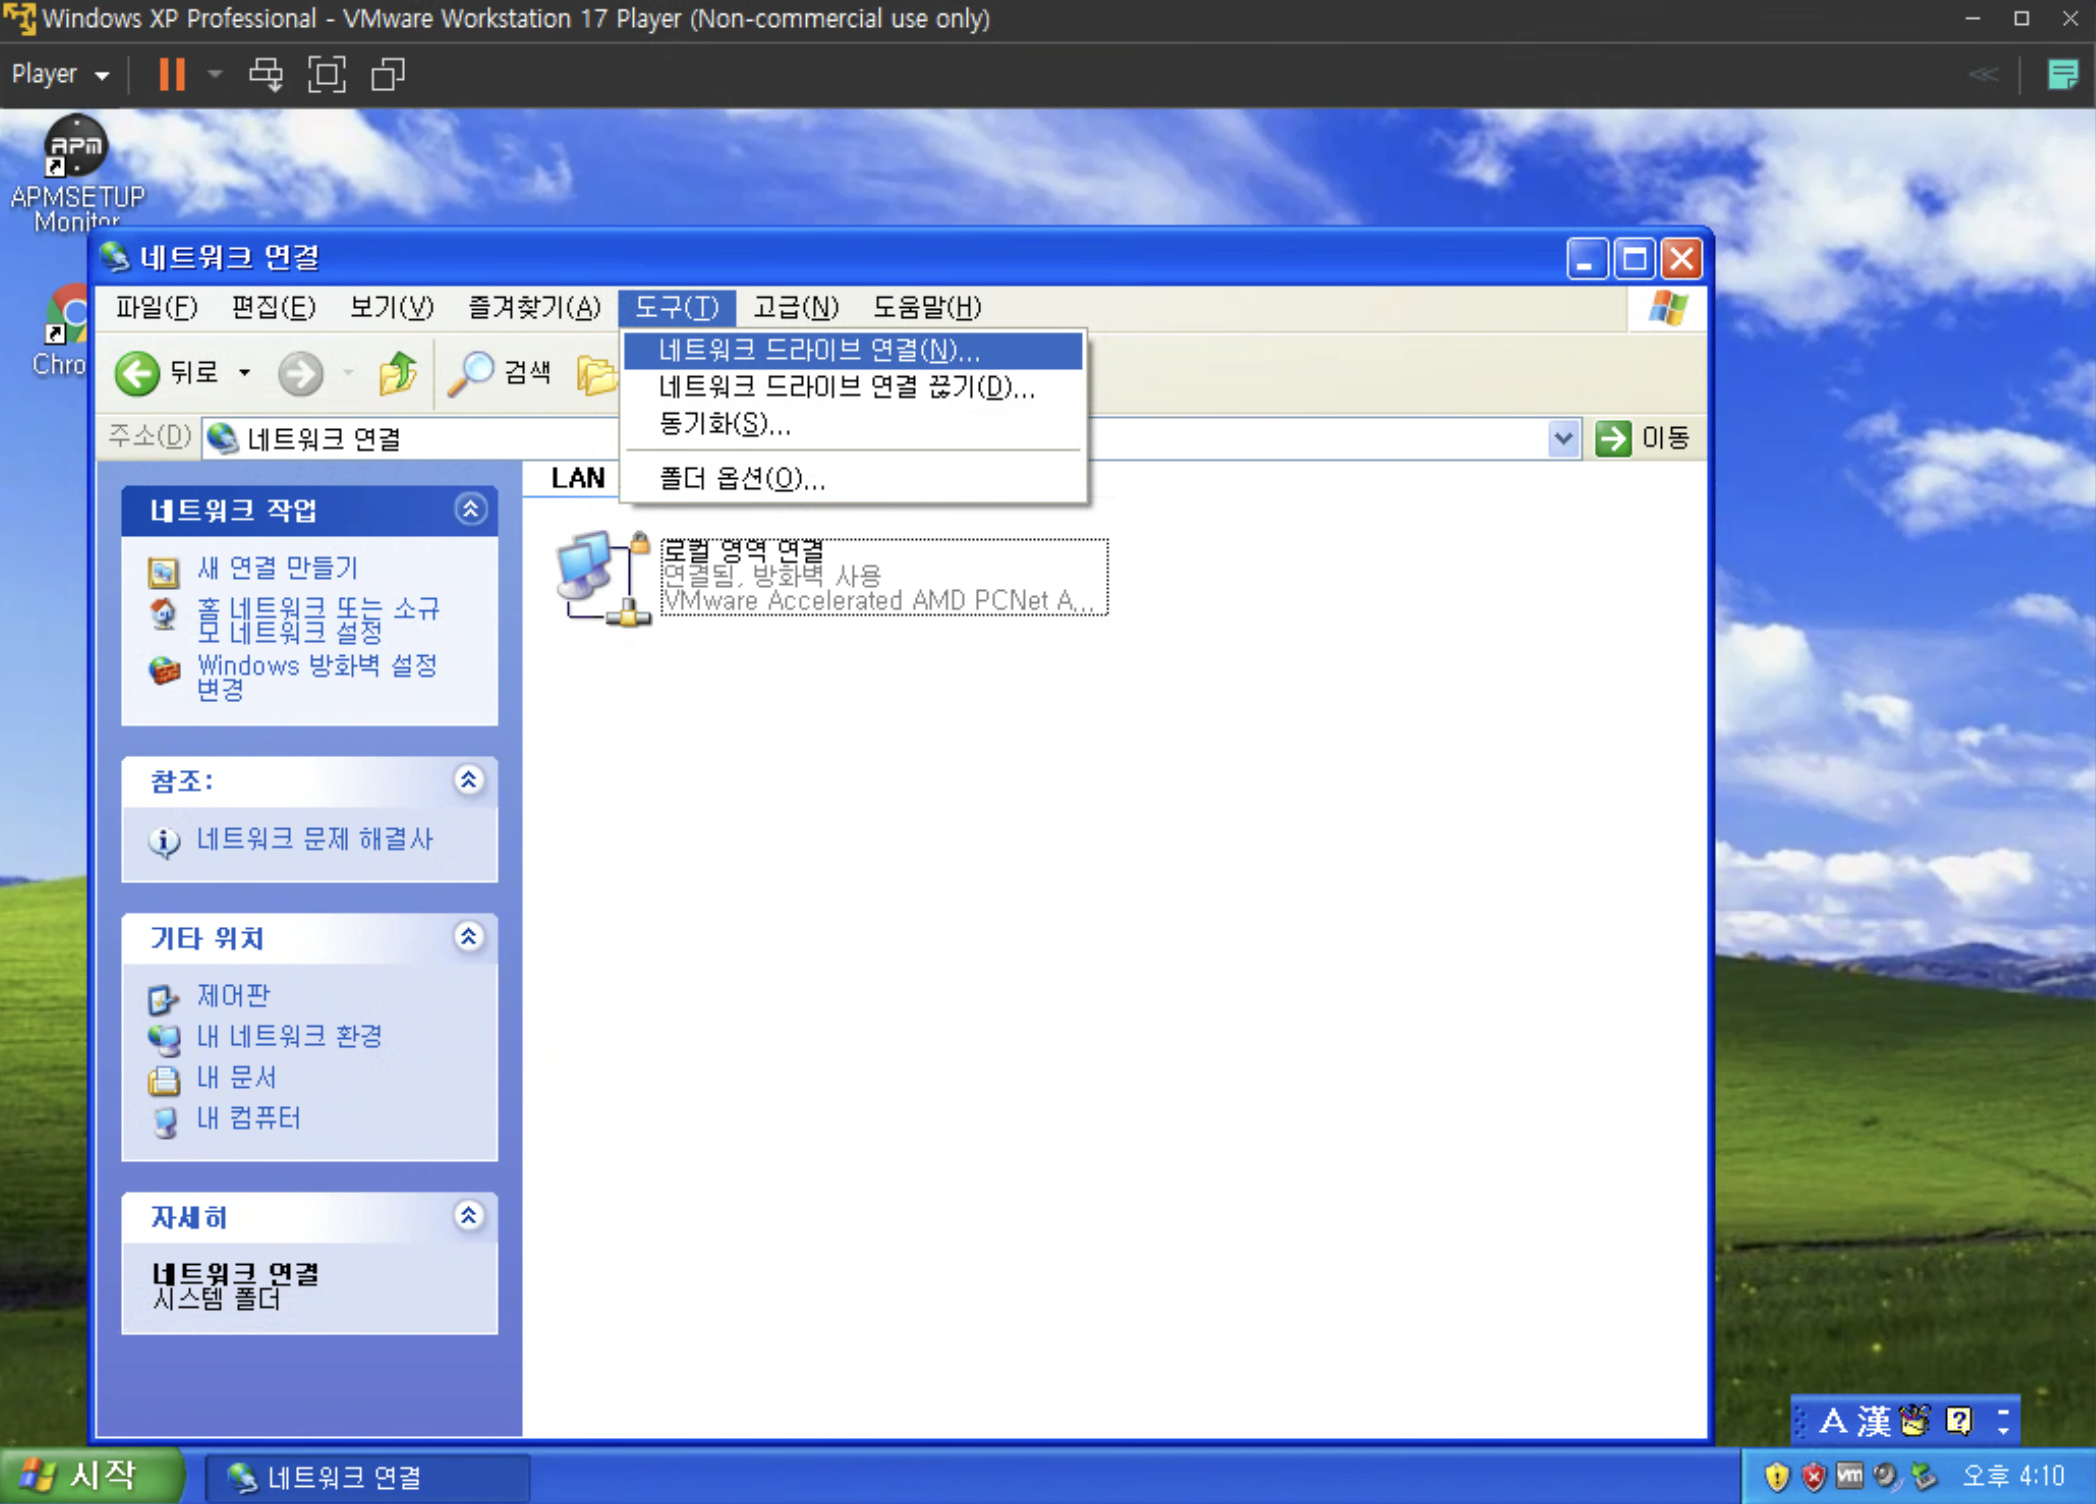2096x1504 pixels.
Task: Open the Search magnifier tool
Action: point(471,374)
